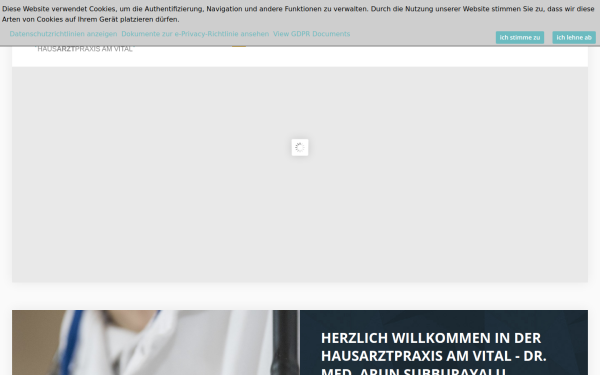
Task: Click the doctor photo in the welcome section
Action: (156, 342)
